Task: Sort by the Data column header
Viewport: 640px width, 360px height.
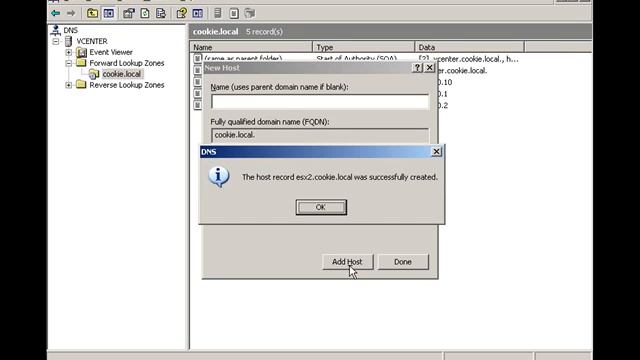Action: [469, 47]
